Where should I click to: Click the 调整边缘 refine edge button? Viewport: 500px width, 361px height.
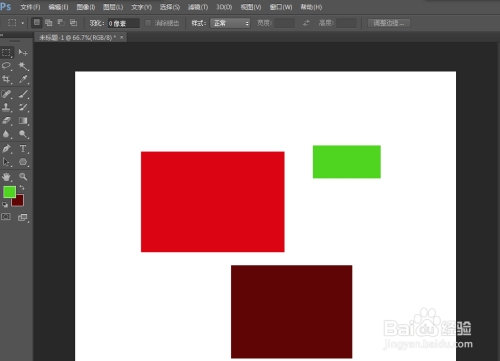pos(389,23)
